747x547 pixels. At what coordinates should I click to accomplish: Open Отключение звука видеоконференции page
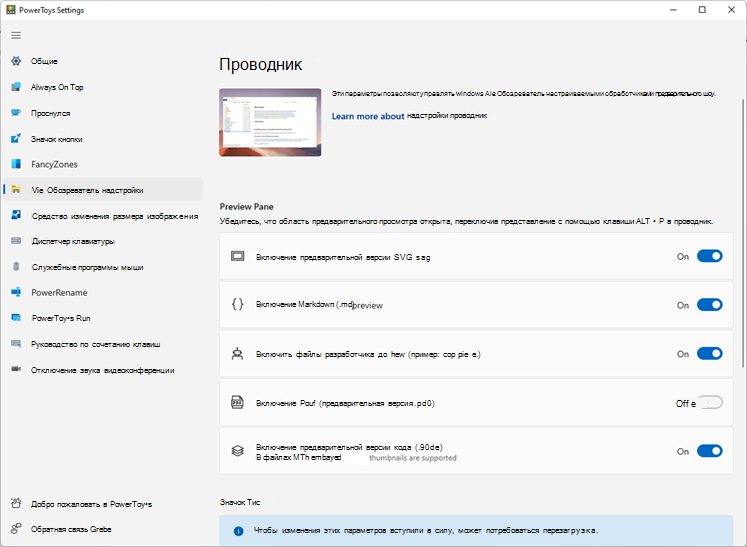[103, 370]
